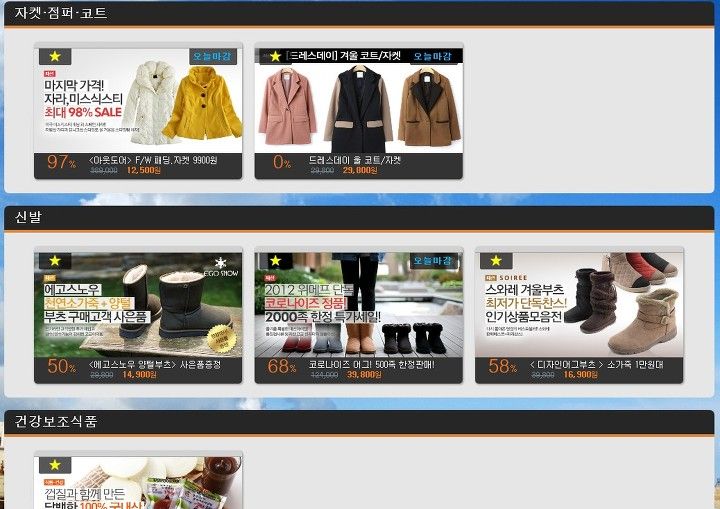The height and width of the screenshot is (509, 720).
Task: Open 코로나이즈 어그! 500족 한정판매 link
Action: tap(371, 365)
